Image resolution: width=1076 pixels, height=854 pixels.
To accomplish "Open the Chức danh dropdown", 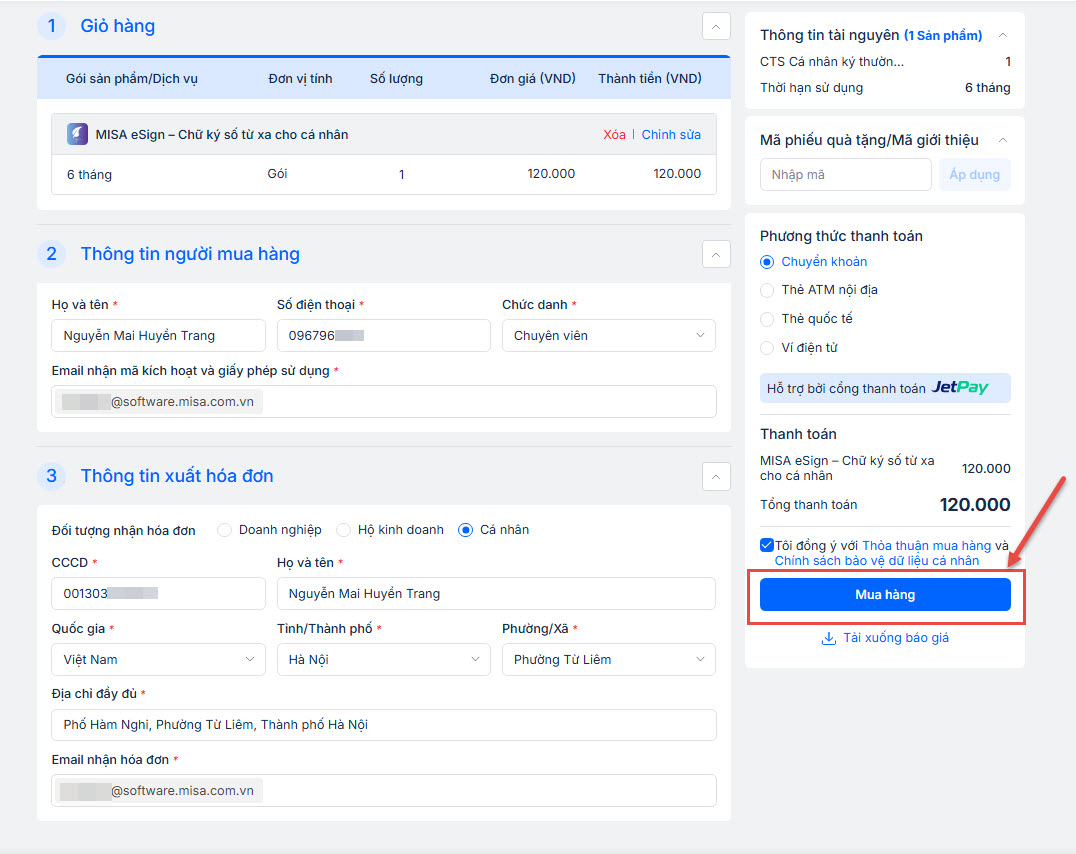I will 608,336.
